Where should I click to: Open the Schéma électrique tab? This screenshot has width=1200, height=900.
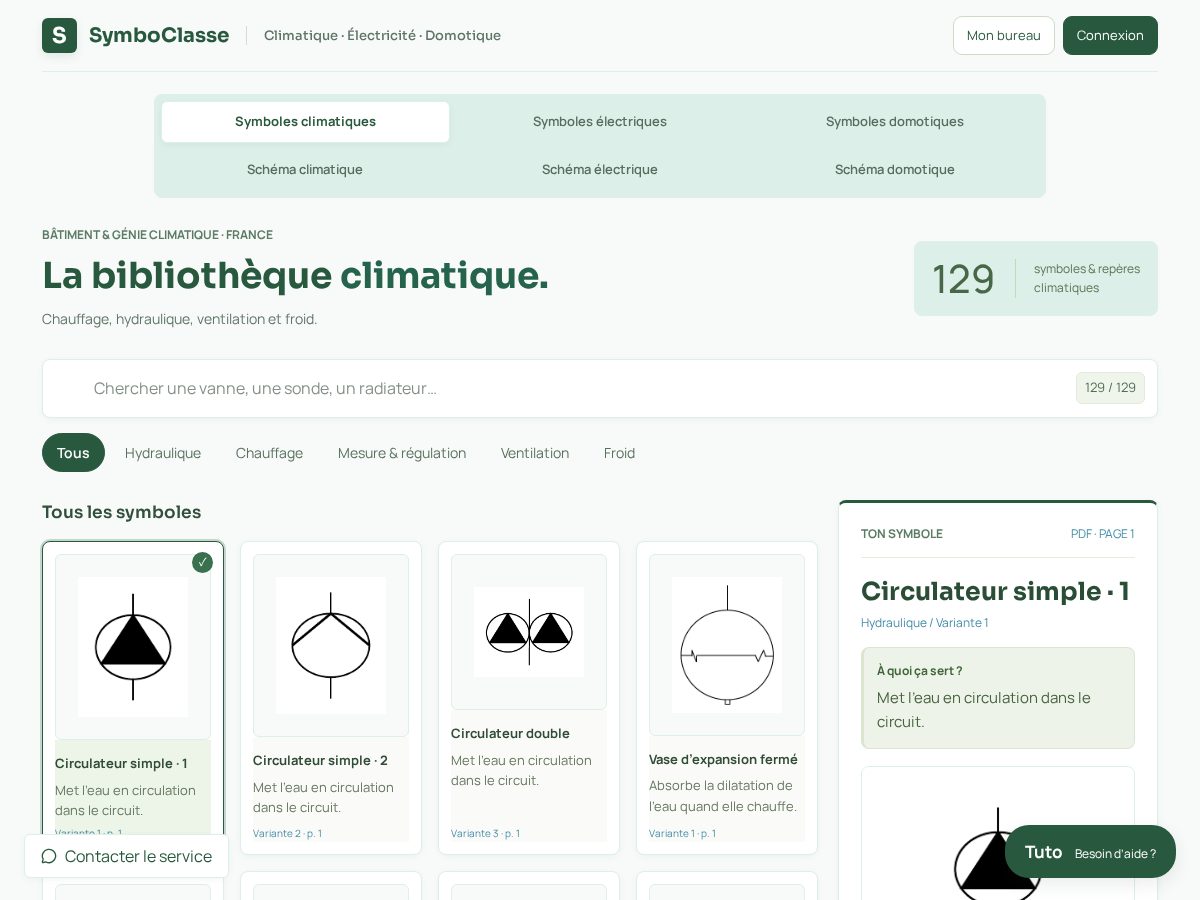(600, 170)
